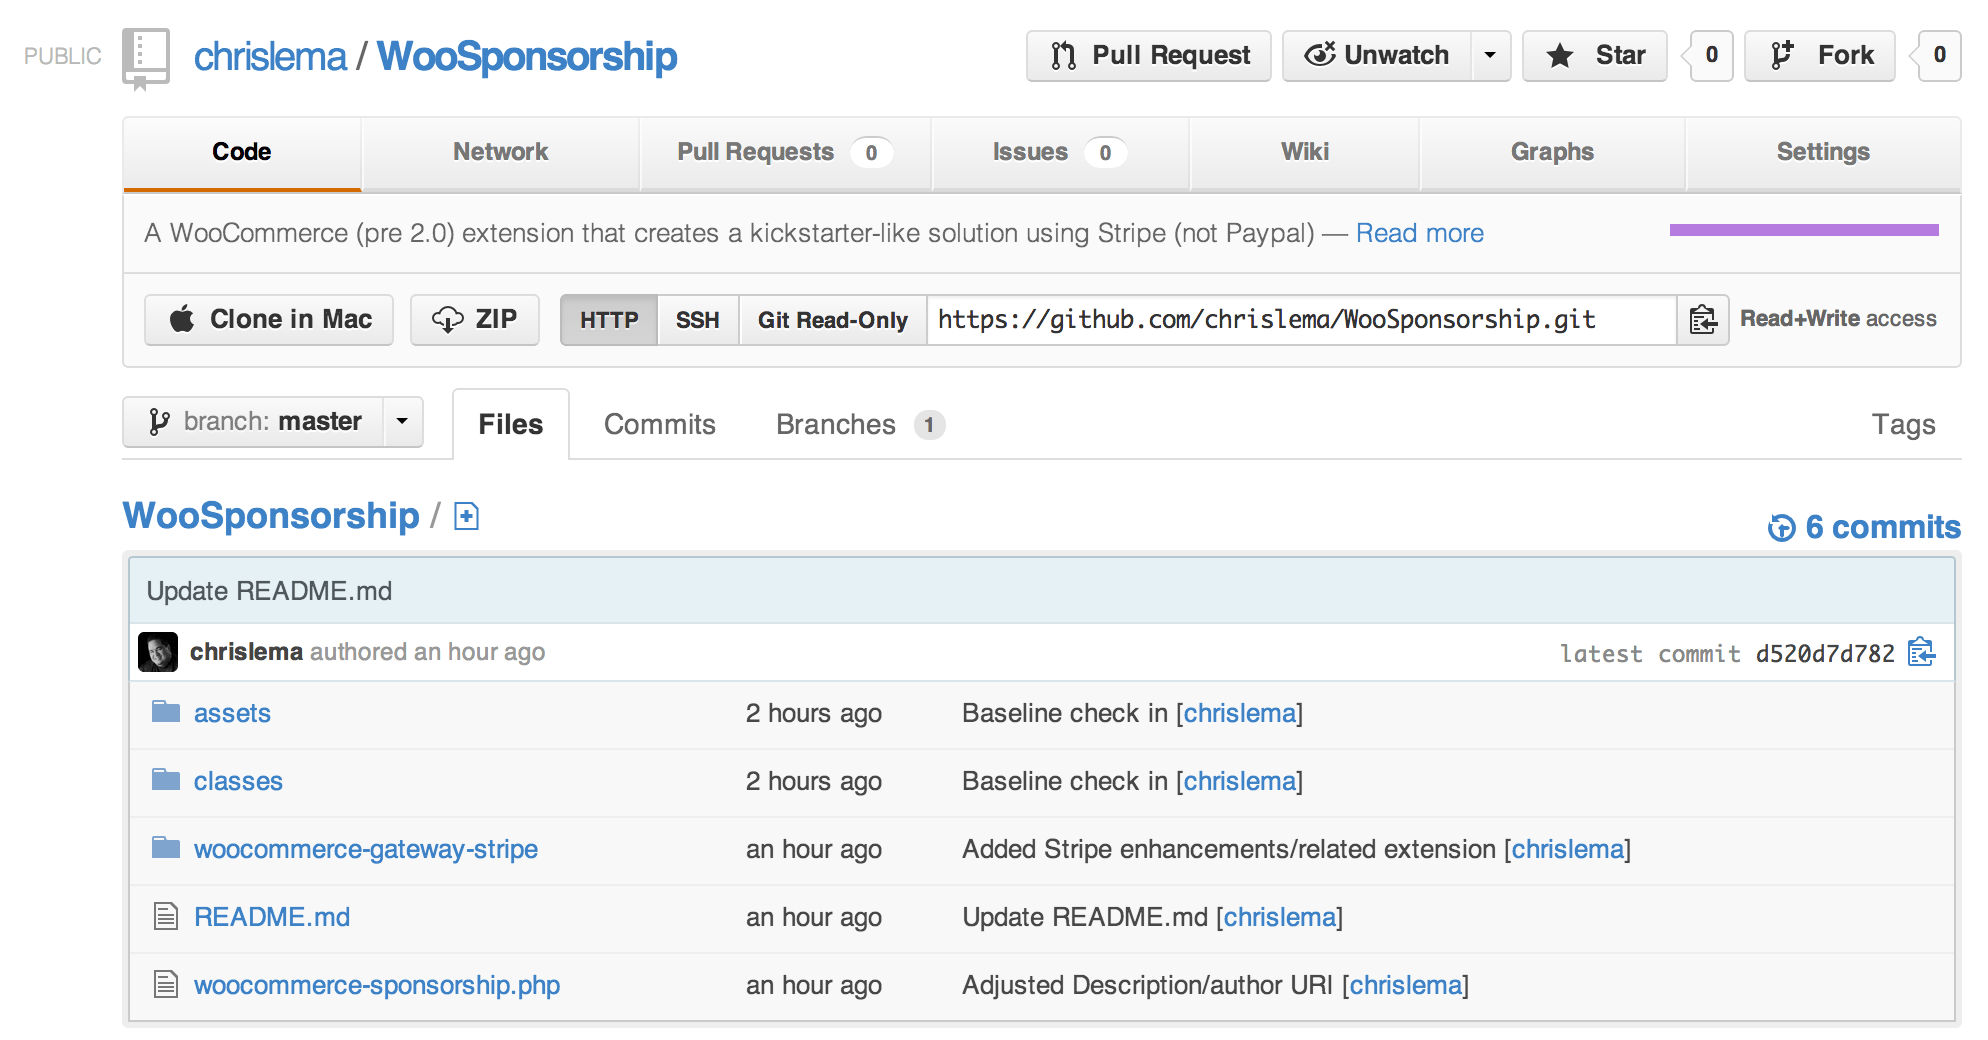Click the new file icon next to WooSponsorship

click(465, 516)
